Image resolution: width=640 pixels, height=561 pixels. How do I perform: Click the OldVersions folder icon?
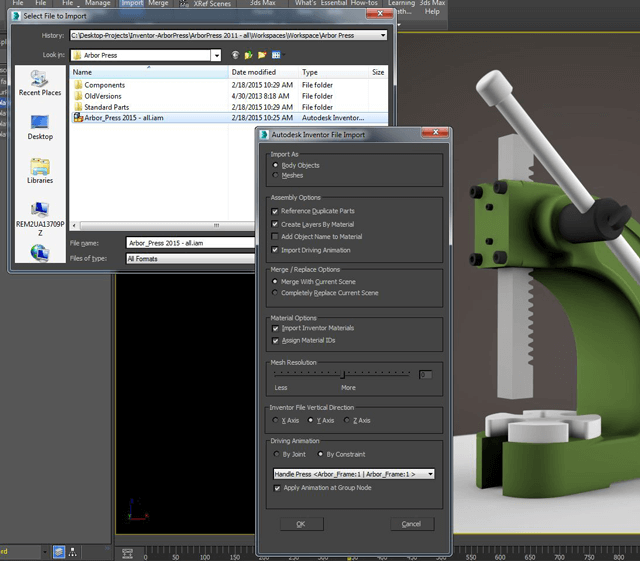(x=78, y=96)
